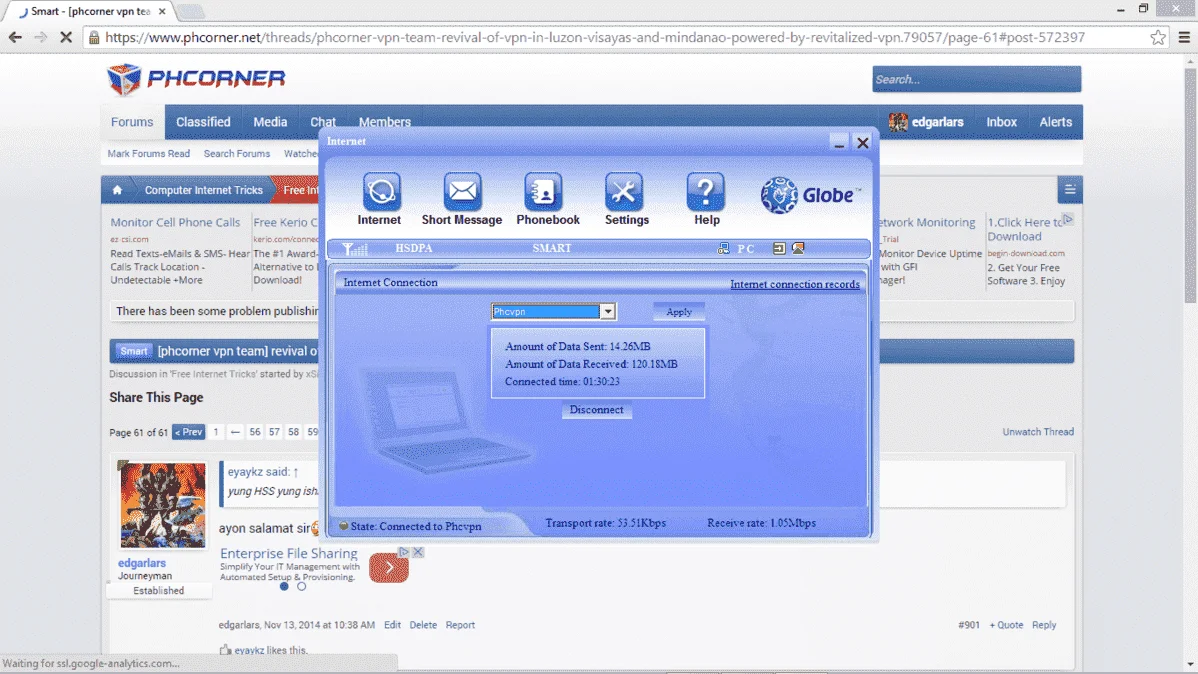1198x674 pixels.
Task: Open the Monitor Cell Phone Calls ad
Action: point(175,222)
